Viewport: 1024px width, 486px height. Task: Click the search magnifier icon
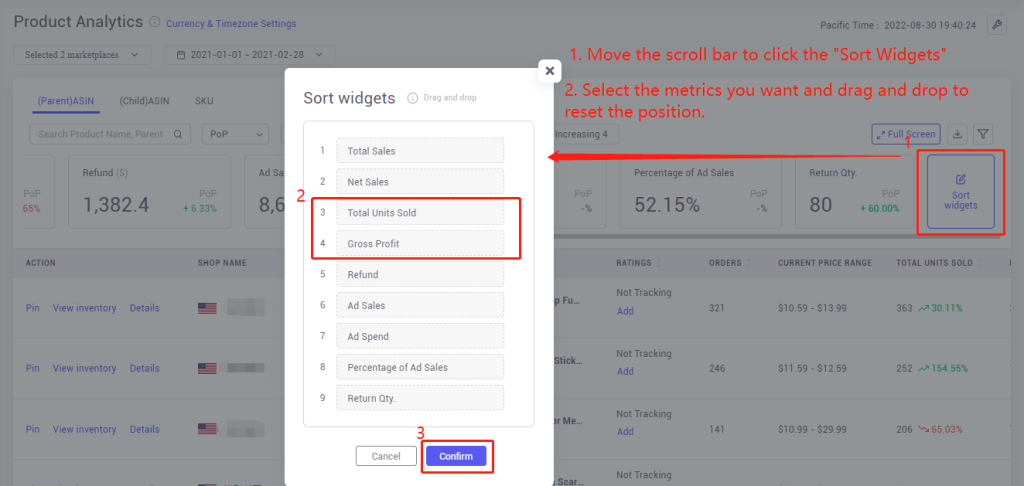(x=178, y=135)
